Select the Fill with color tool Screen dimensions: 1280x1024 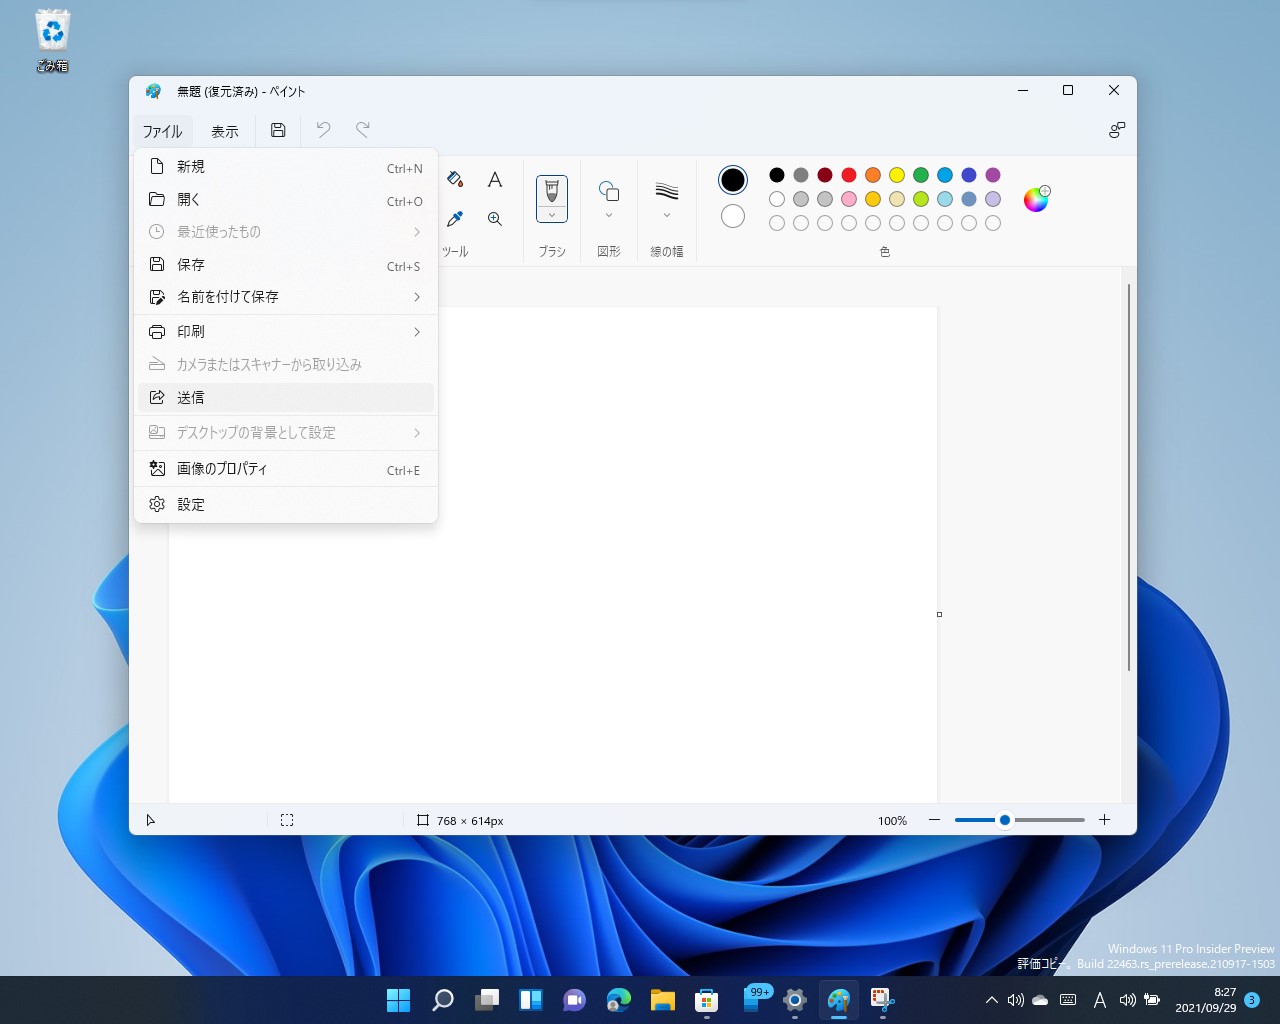[x=455, y=181]
